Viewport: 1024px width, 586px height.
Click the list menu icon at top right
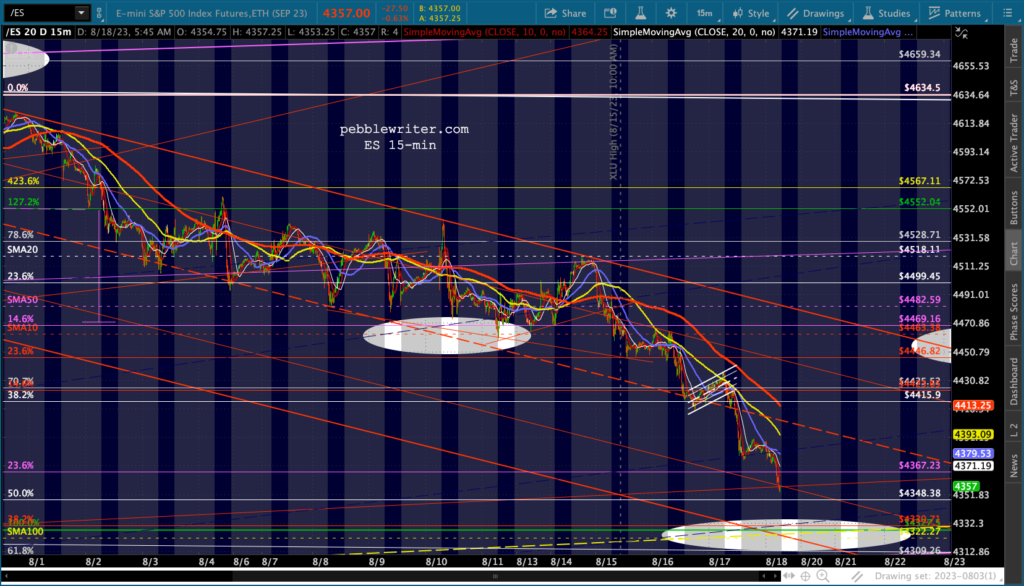pos(1007,13)
